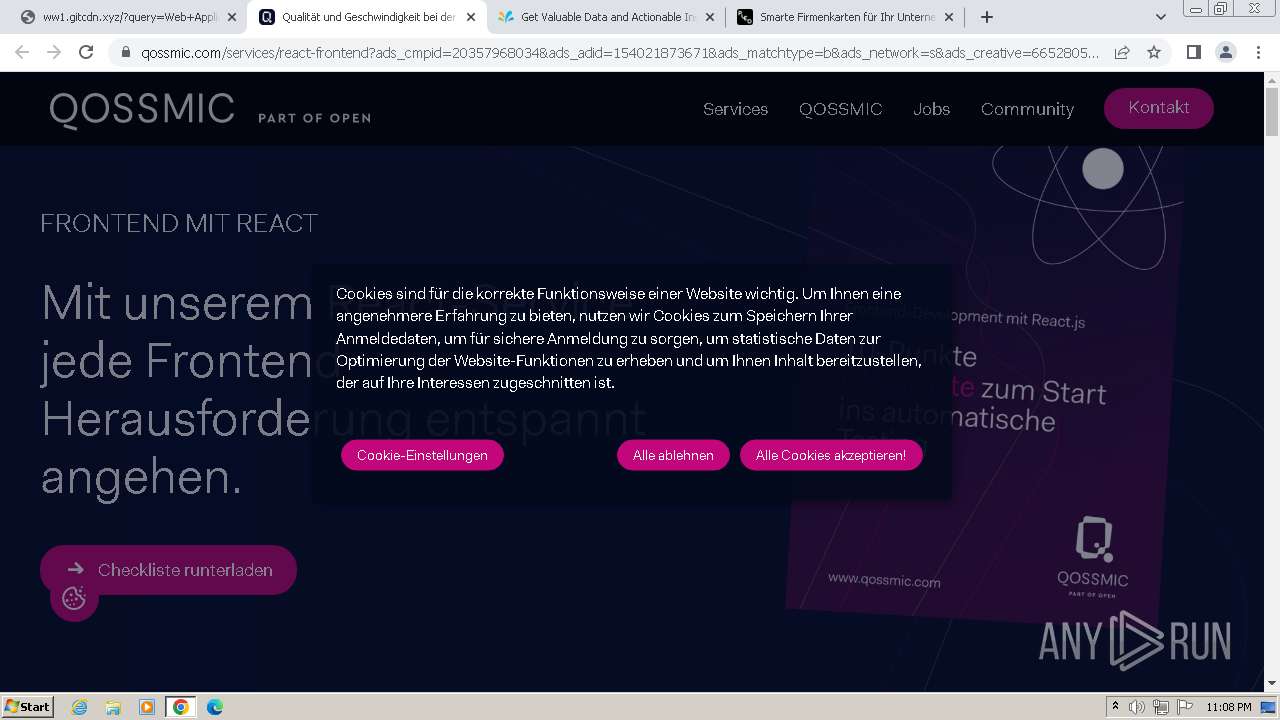Open the Services menu item
Viewport: 1280px width, 720px height.
click(x=735, y=109)
